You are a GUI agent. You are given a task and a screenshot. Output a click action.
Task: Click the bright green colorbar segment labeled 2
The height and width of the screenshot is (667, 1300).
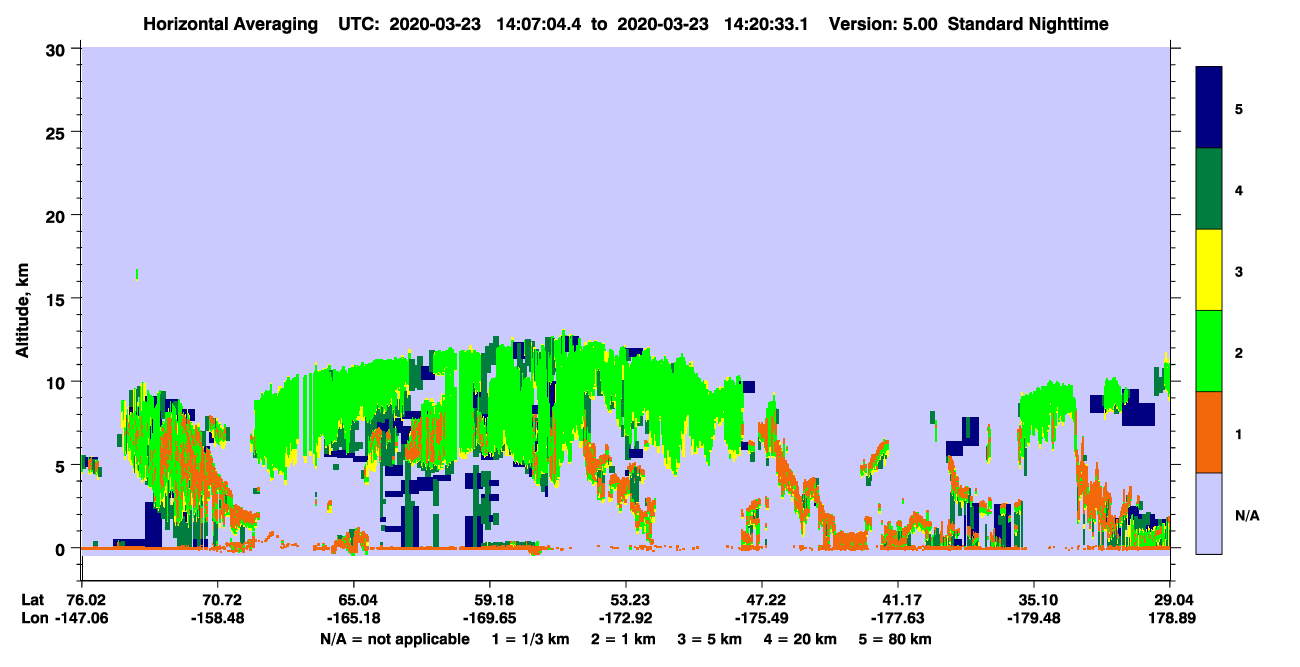[x=1209, y=351]
